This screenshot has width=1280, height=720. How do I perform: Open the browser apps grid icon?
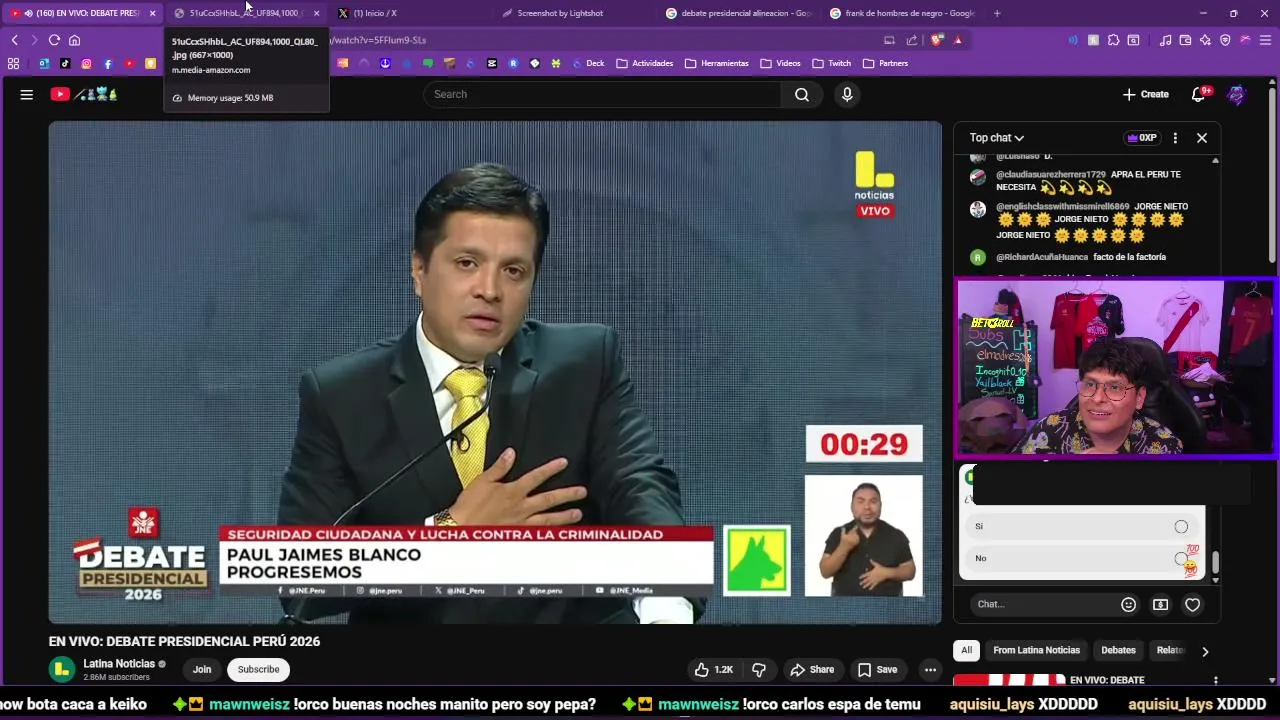13,63
